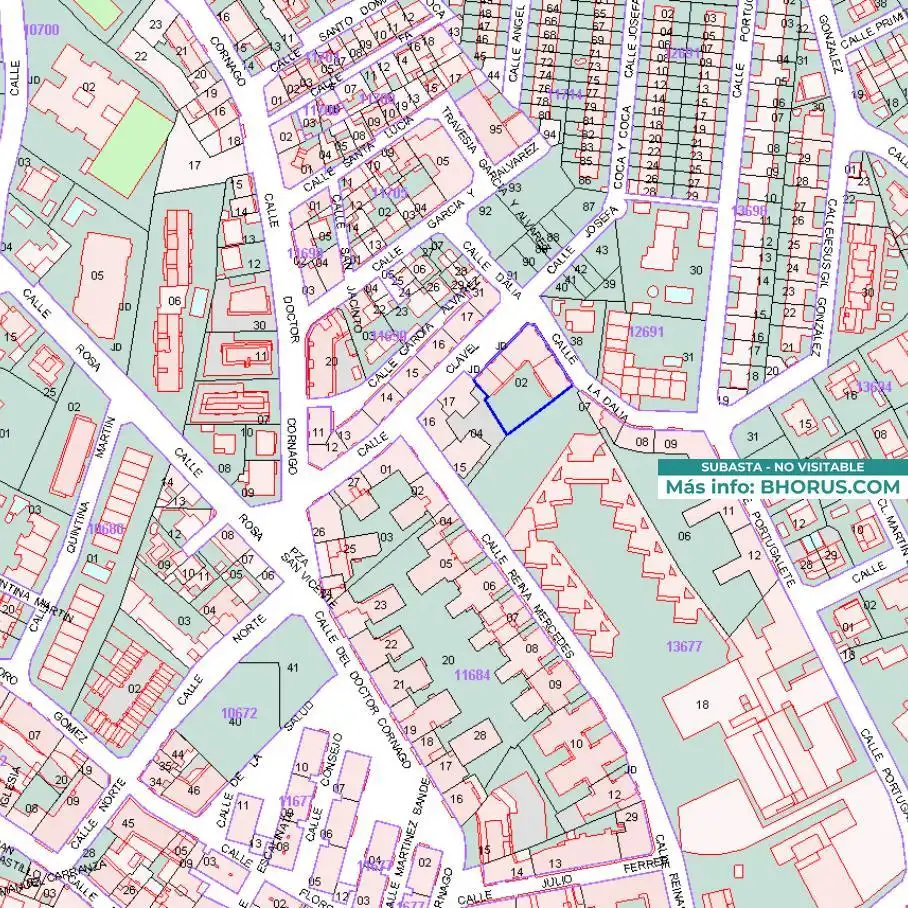Click the blue-outlined parcel labeled 02
Screen dimensions: 908x908
(524, 379)
